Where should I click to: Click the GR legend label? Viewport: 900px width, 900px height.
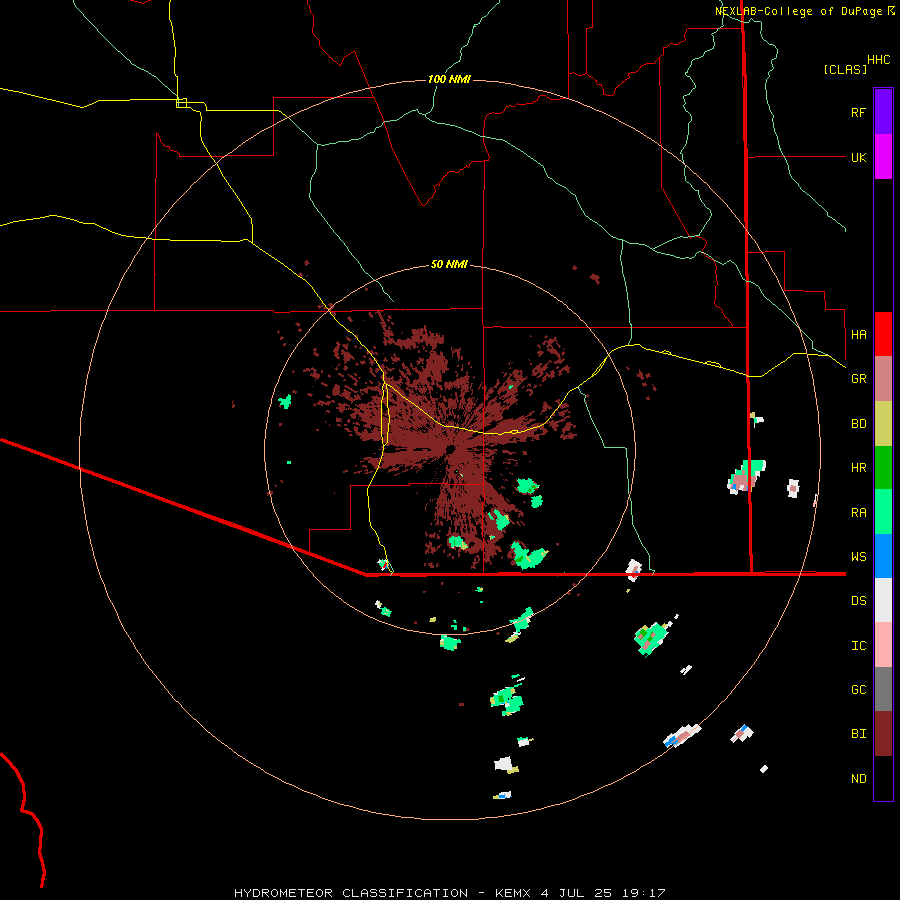(858, 379)
